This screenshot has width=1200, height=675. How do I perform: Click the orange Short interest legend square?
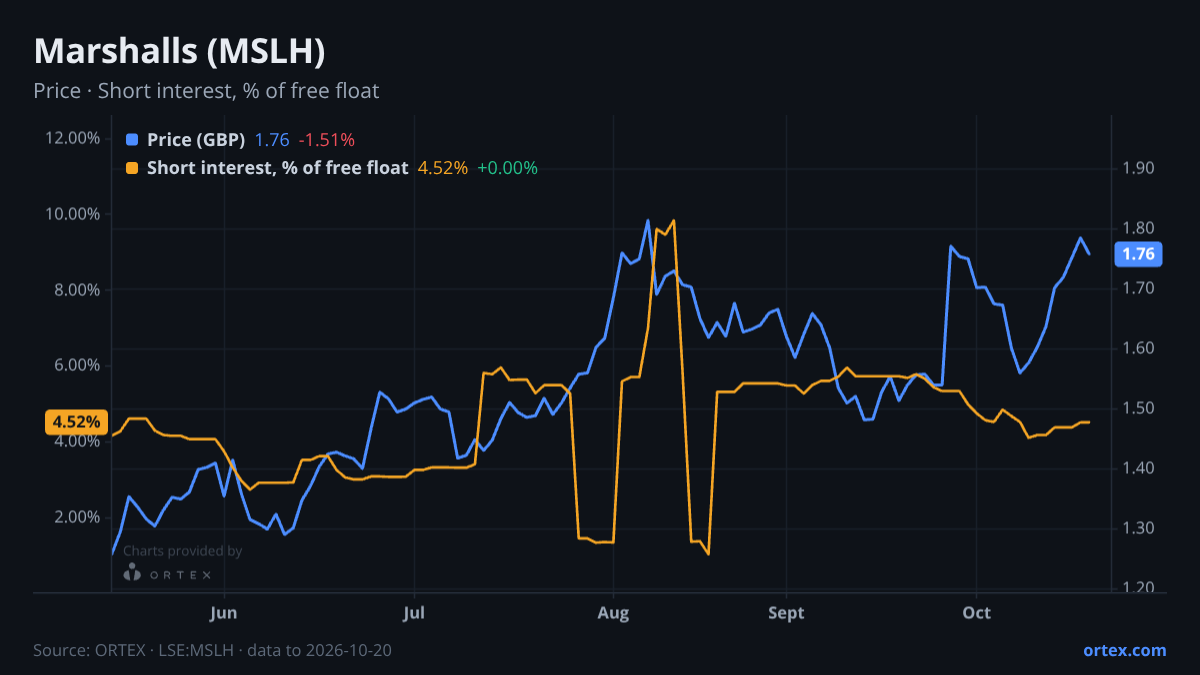coord(132,168)
